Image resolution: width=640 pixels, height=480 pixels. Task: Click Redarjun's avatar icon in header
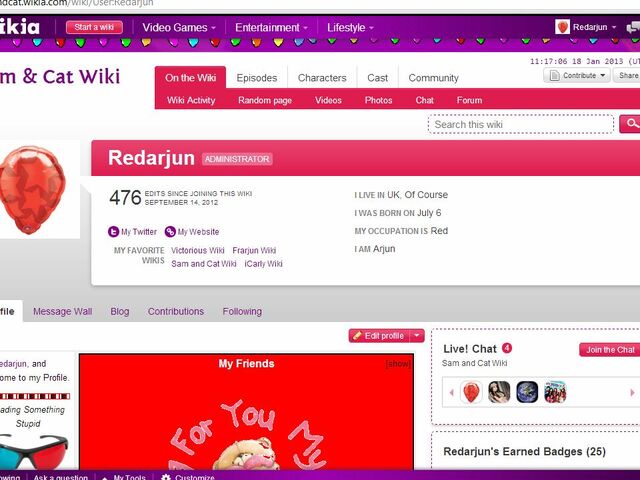562,27
